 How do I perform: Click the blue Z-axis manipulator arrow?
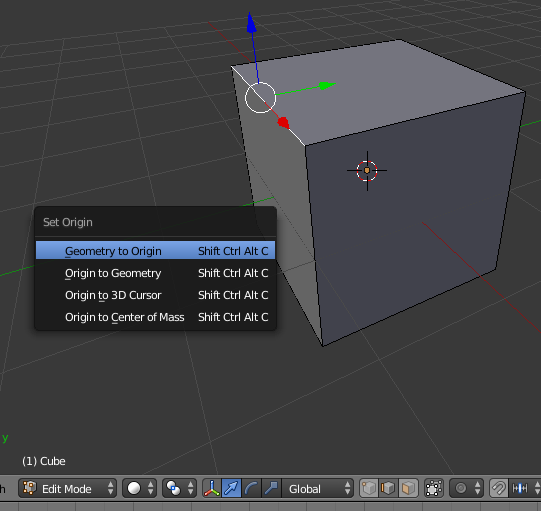tap(251, 23)
